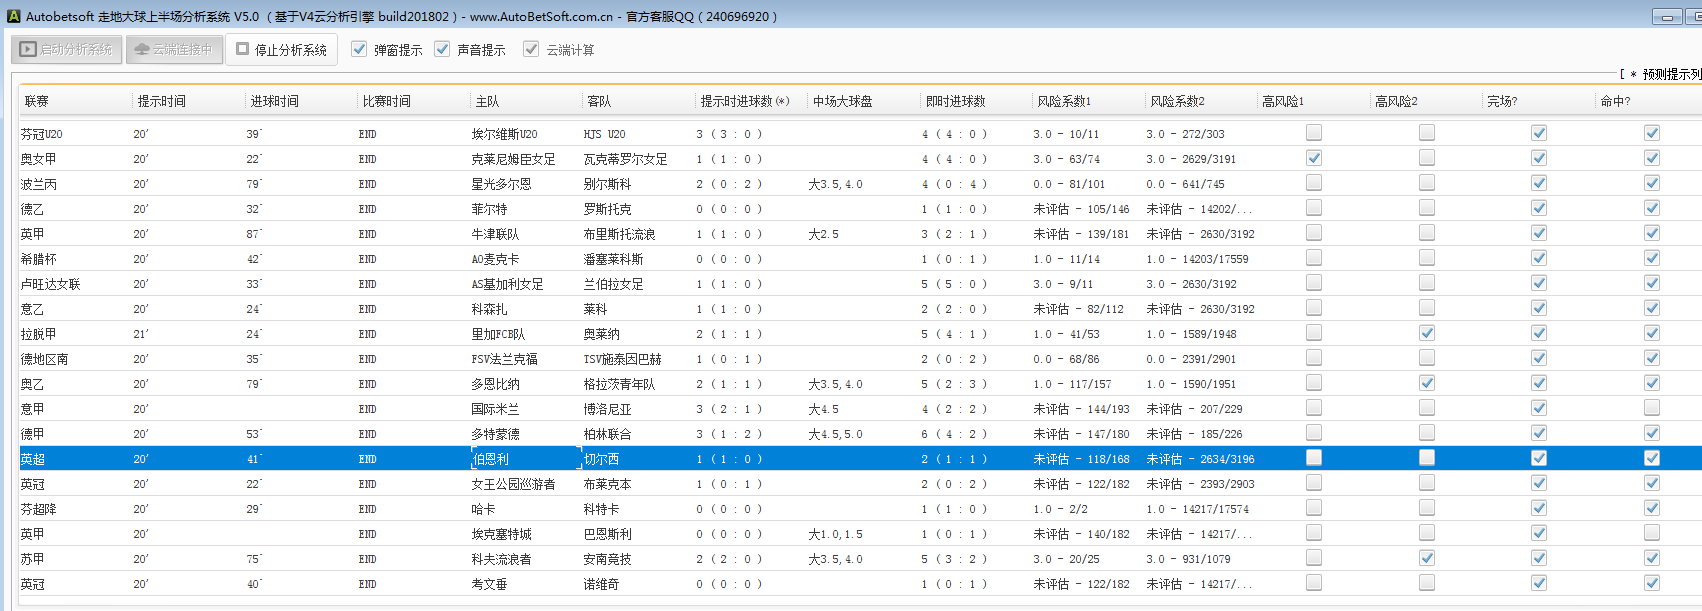
Task: Sort by the 进球时间 column header
Action: (x=275, y=101)
